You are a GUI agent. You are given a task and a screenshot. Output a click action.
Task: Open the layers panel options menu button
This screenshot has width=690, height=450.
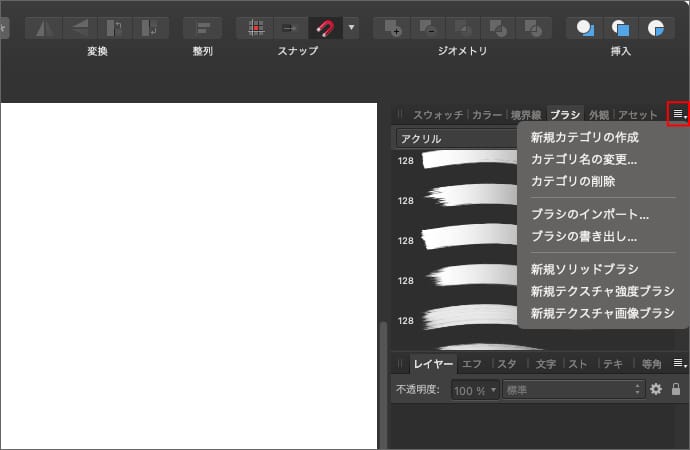(x=679, y=363)
